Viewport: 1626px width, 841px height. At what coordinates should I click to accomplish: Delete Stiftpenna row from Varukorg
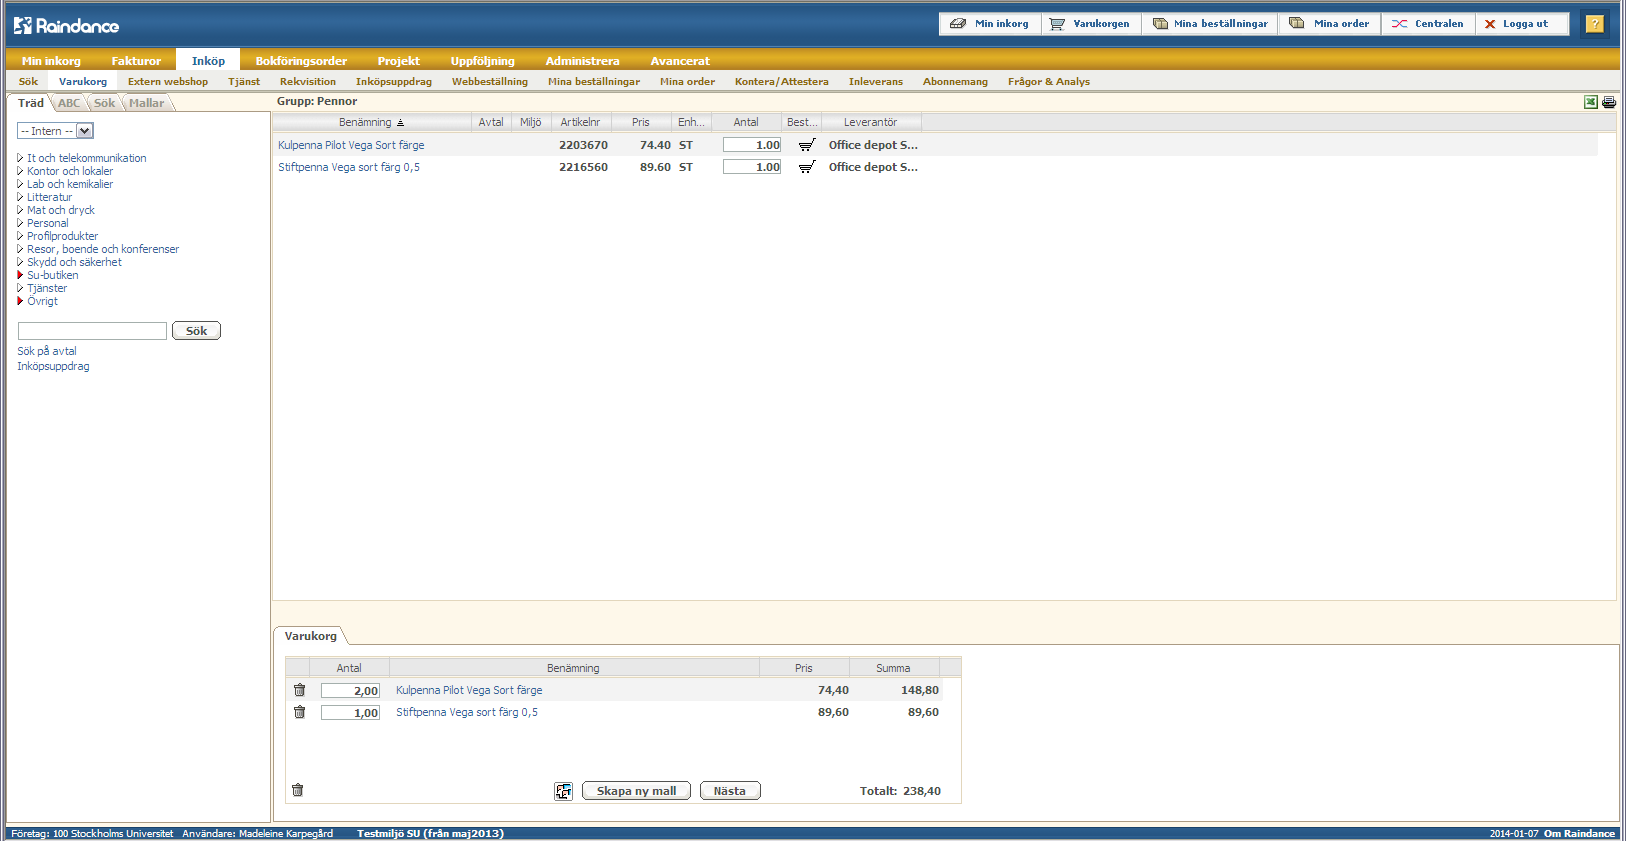(299, 712)
